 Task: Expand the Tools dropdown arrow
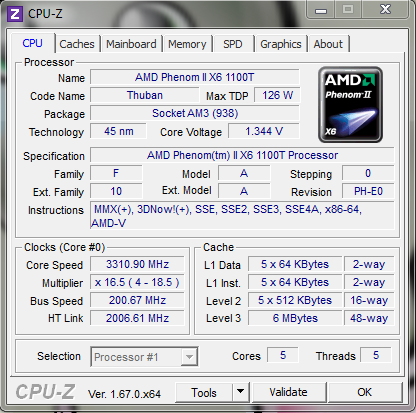pos(241,392)
